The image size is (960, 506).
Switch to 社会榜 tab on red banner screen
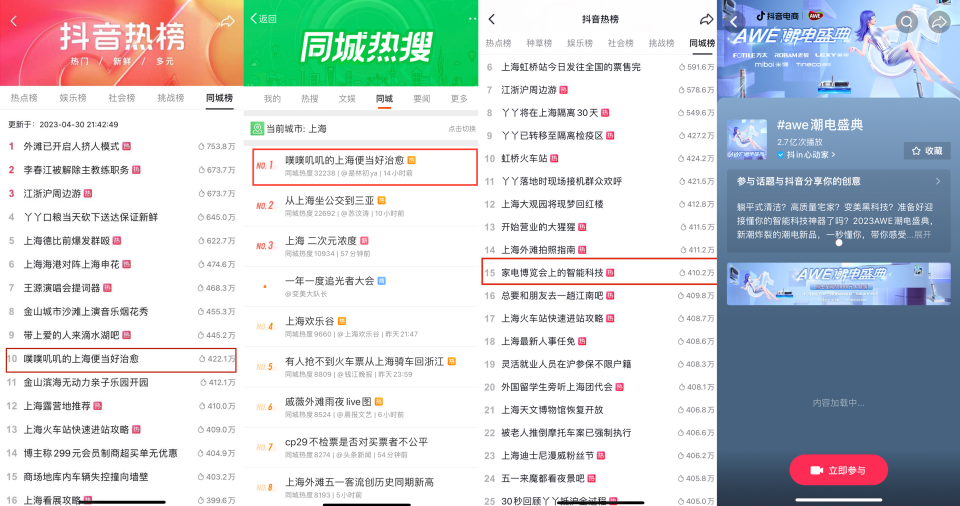click(122, 98)
